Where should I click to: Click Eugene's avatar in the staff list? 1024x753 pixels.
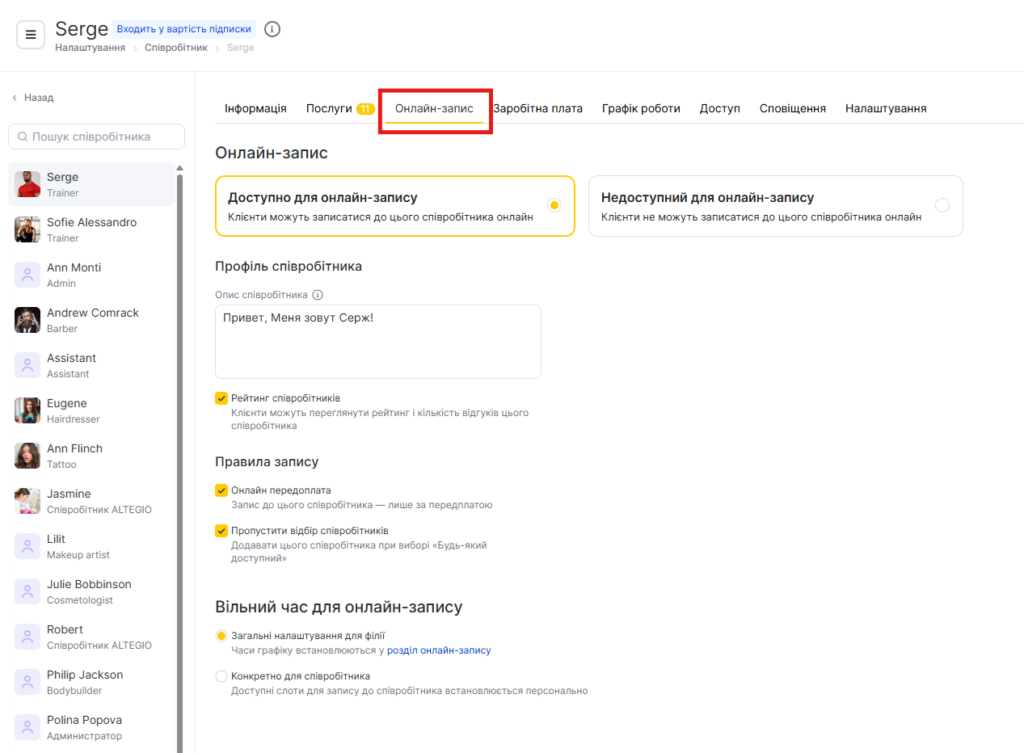pyautogui.click(x=27, y=411)
